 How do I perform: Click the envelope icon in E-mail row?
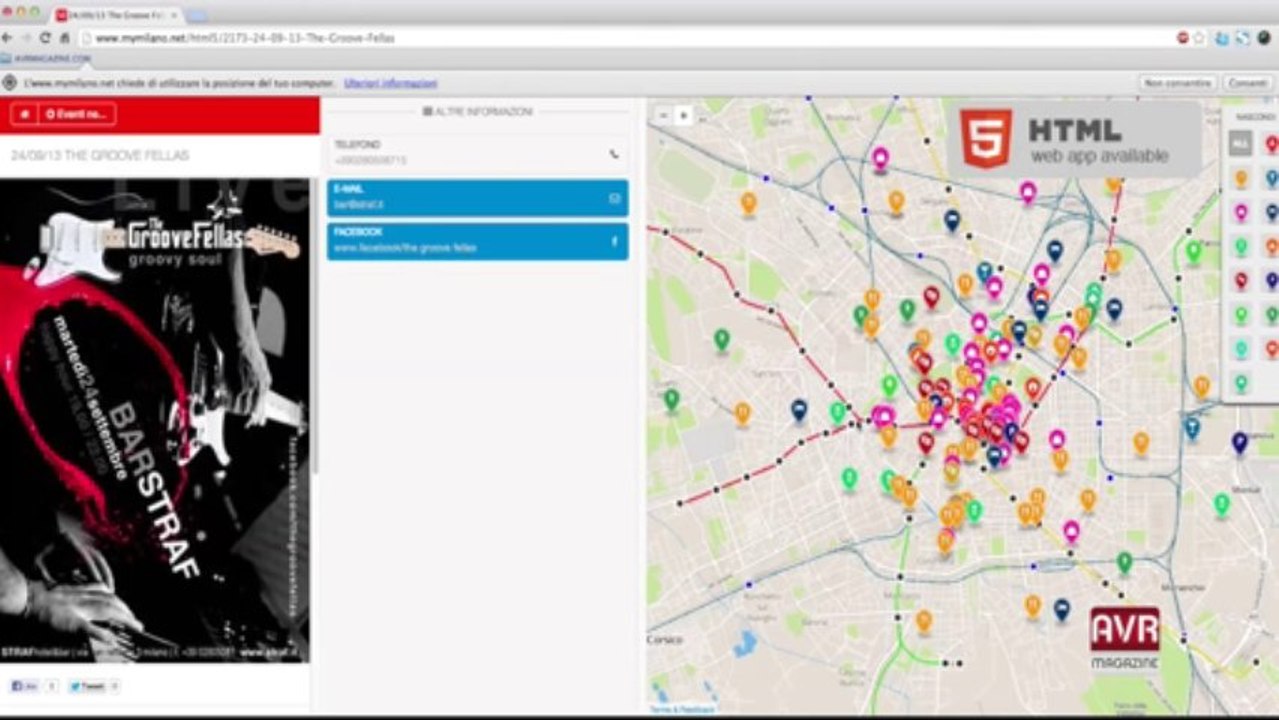click(614, 198)
